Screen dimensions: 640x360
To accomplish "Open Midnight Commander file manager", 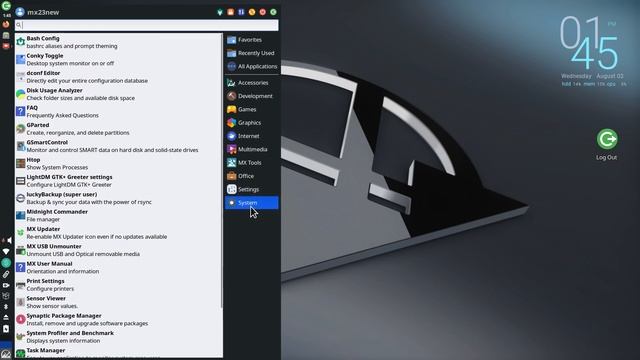I will click(x=118, y=216).
